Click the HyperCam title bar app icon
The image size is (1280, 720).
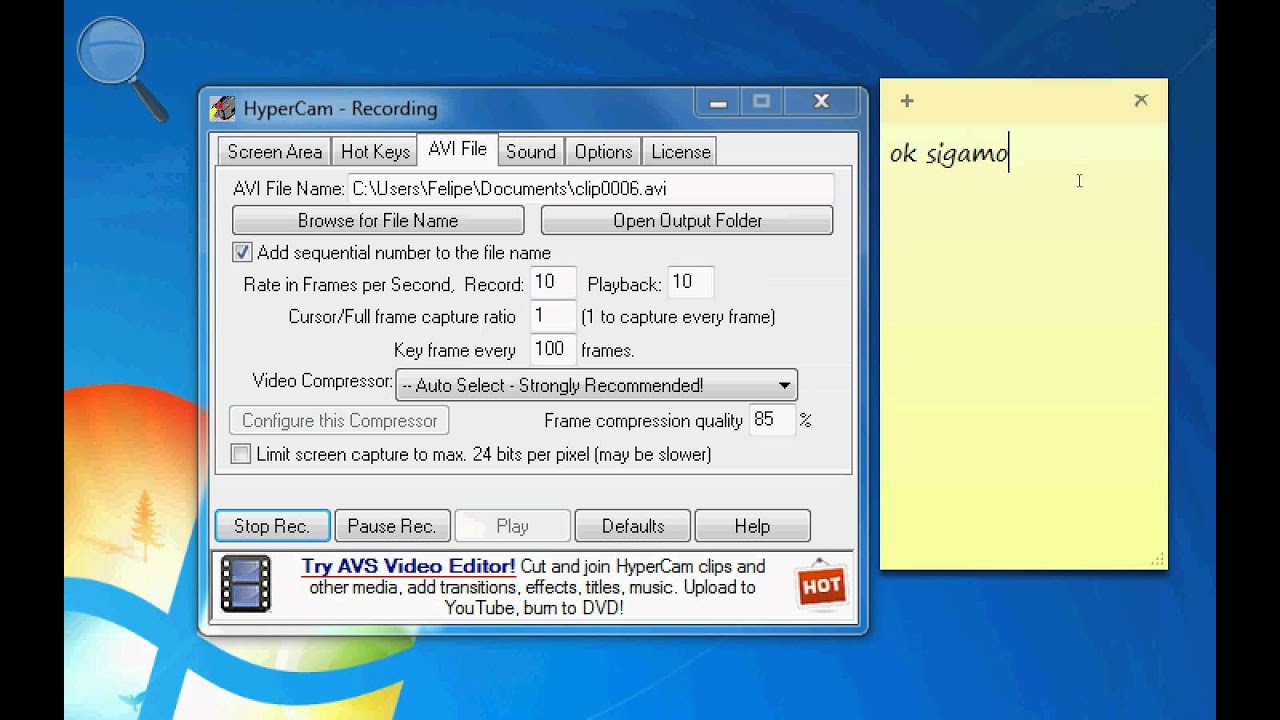pyautogui.click(x=223, y=108)
